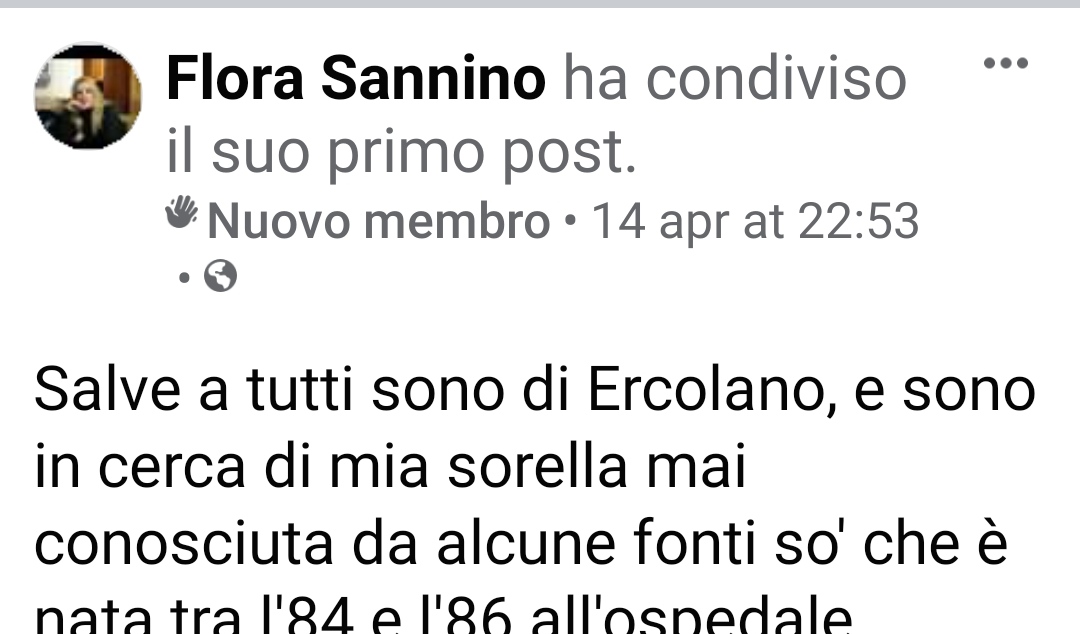Open Flora Sannino's profile picture

[x=88, y=96]
